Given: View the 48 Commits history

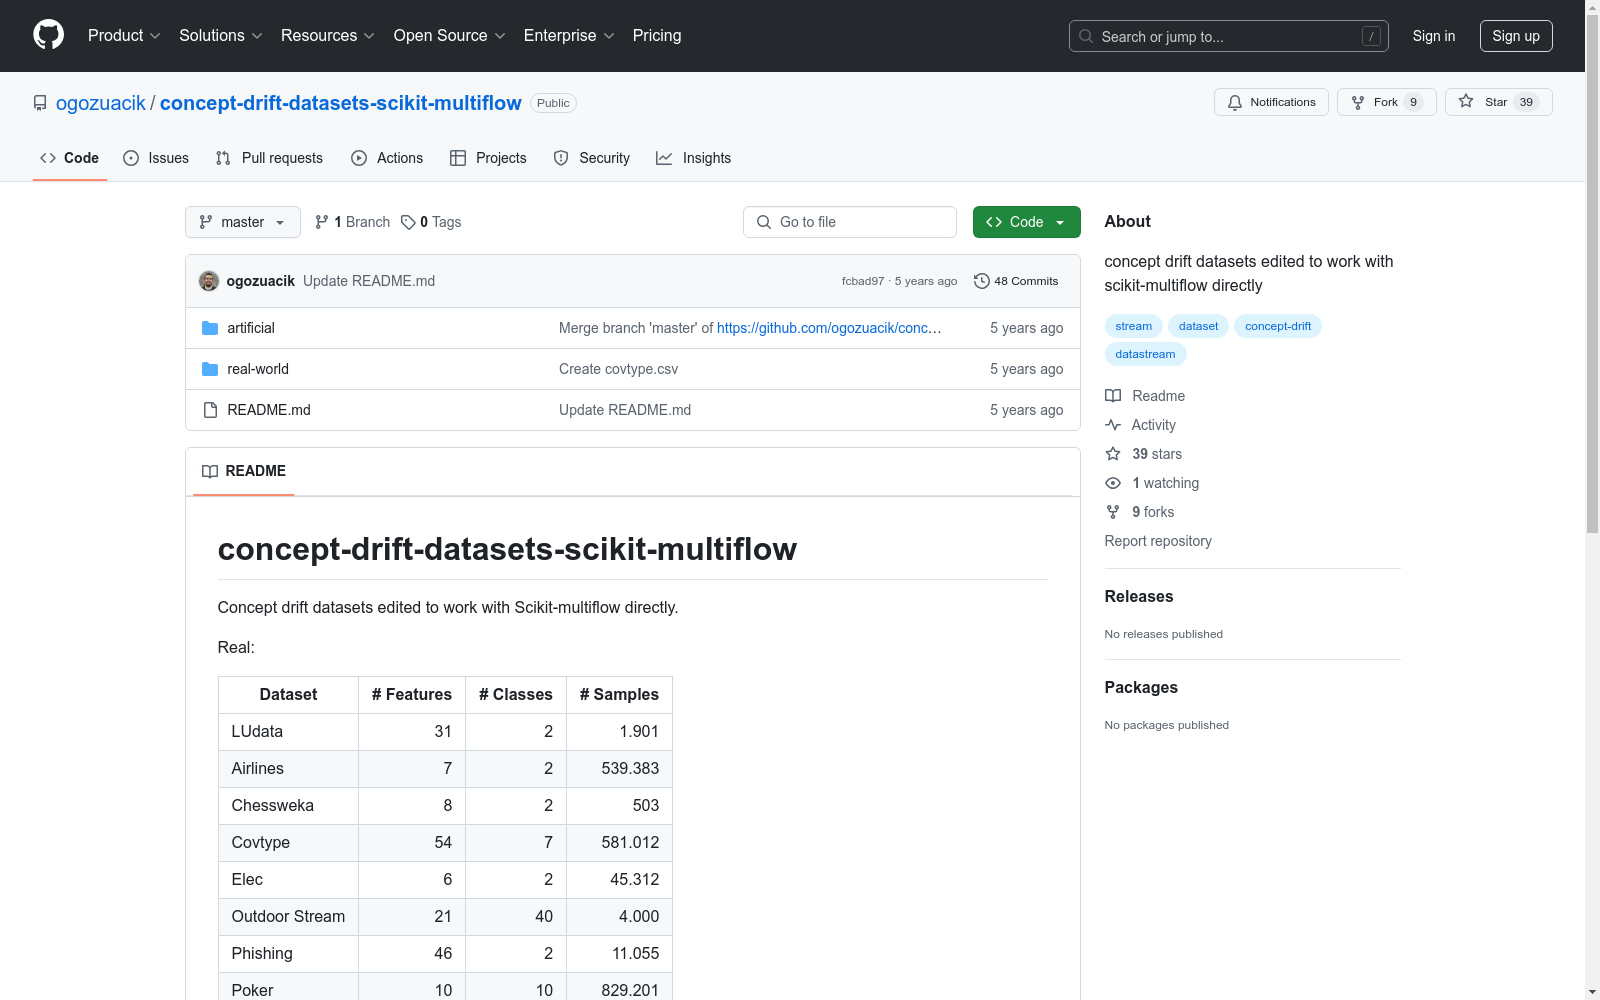Looking at the screenshot, I should point(1016,281).
